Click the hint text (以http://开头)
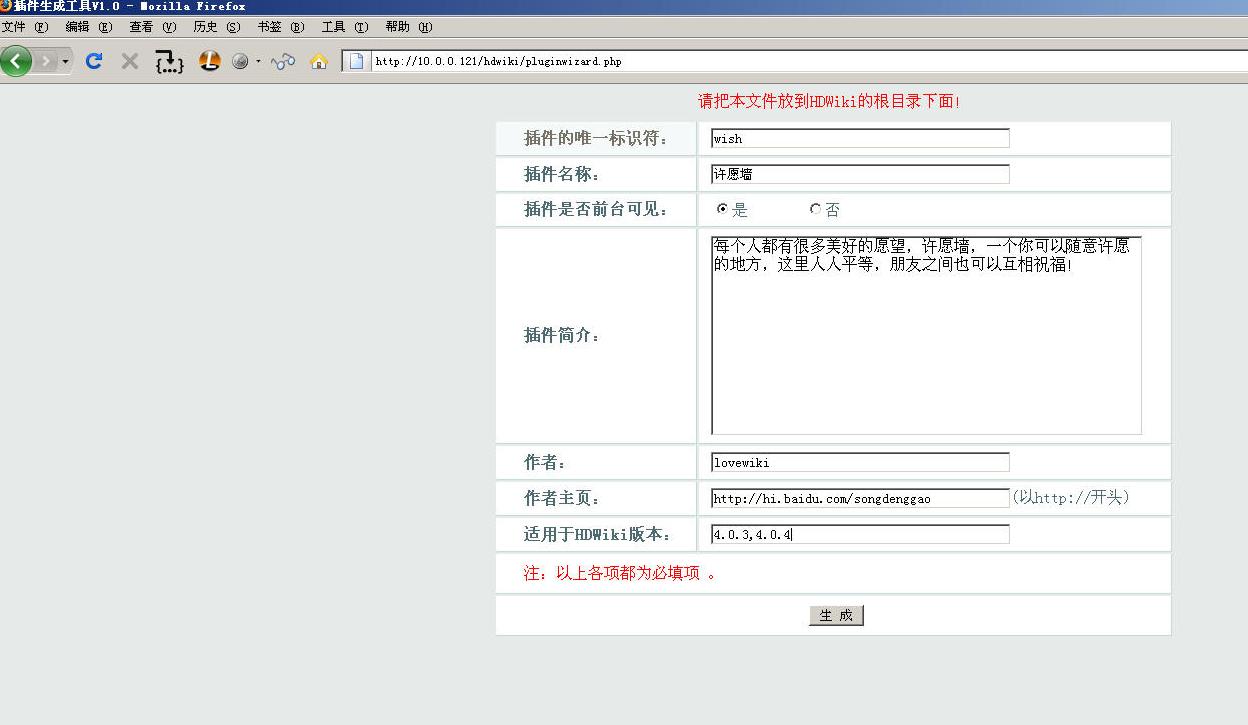 pyautogui.click(x=1071, y=497)
